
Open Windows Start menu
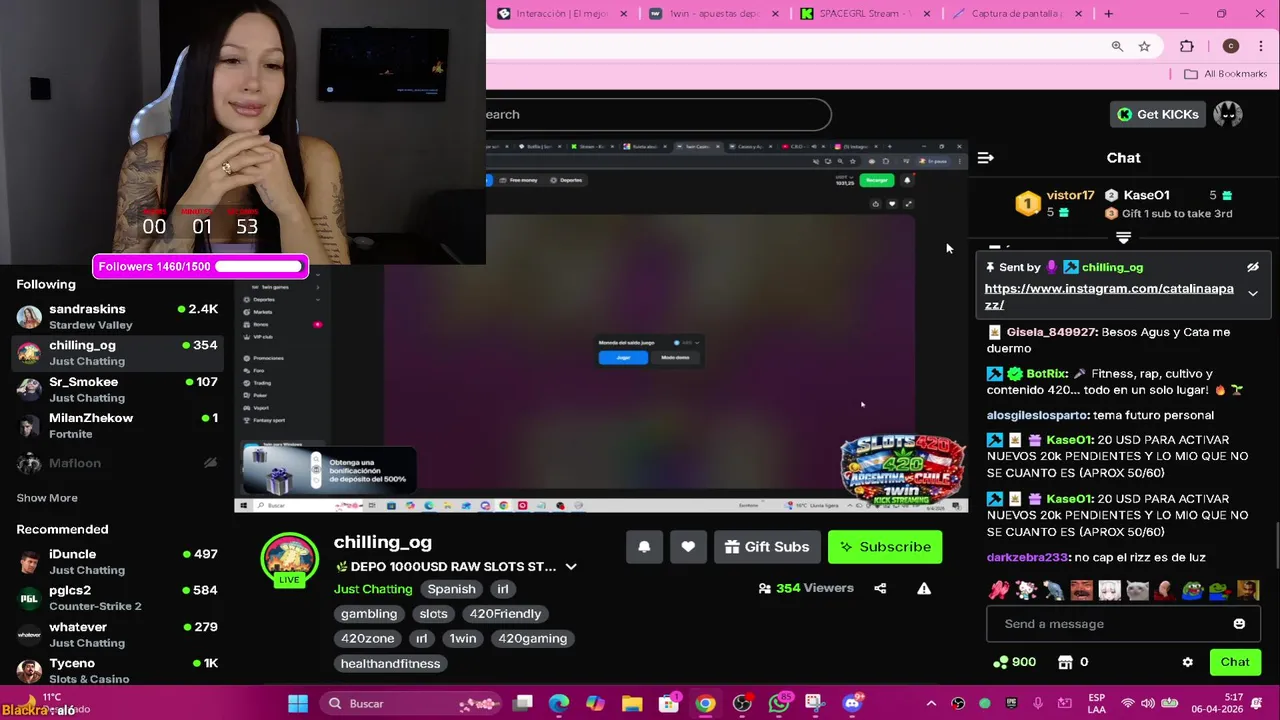coord(298,704)
